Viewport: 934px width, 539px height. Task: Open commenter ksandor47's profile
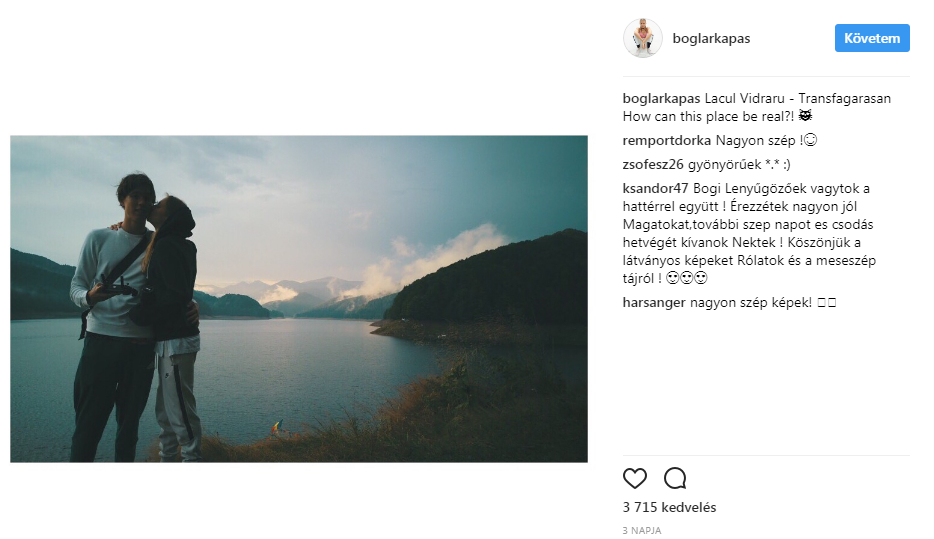click(655, 189)
